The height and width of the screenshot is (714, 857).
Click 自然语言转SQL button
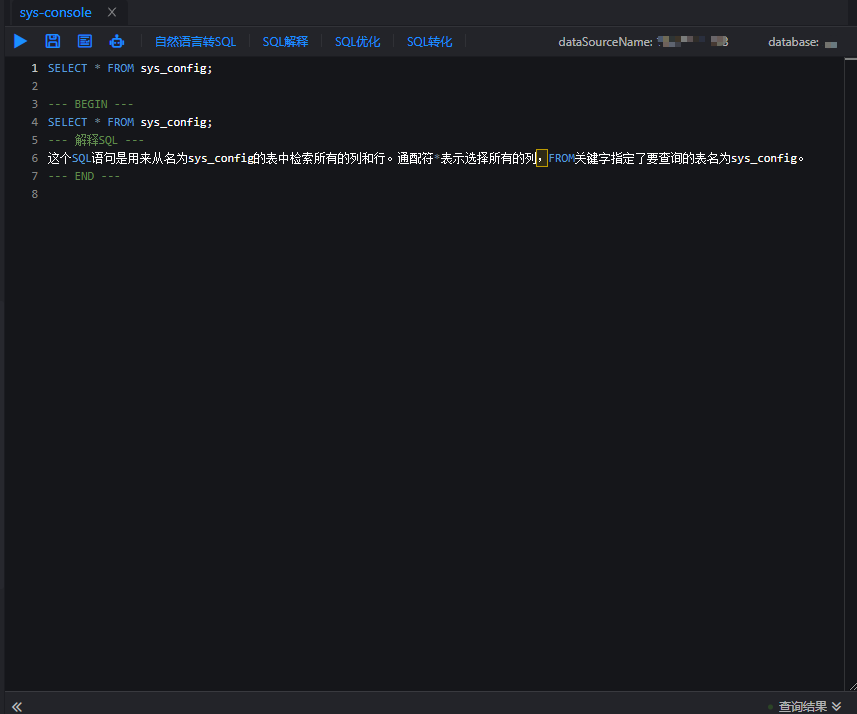(195, 42)
